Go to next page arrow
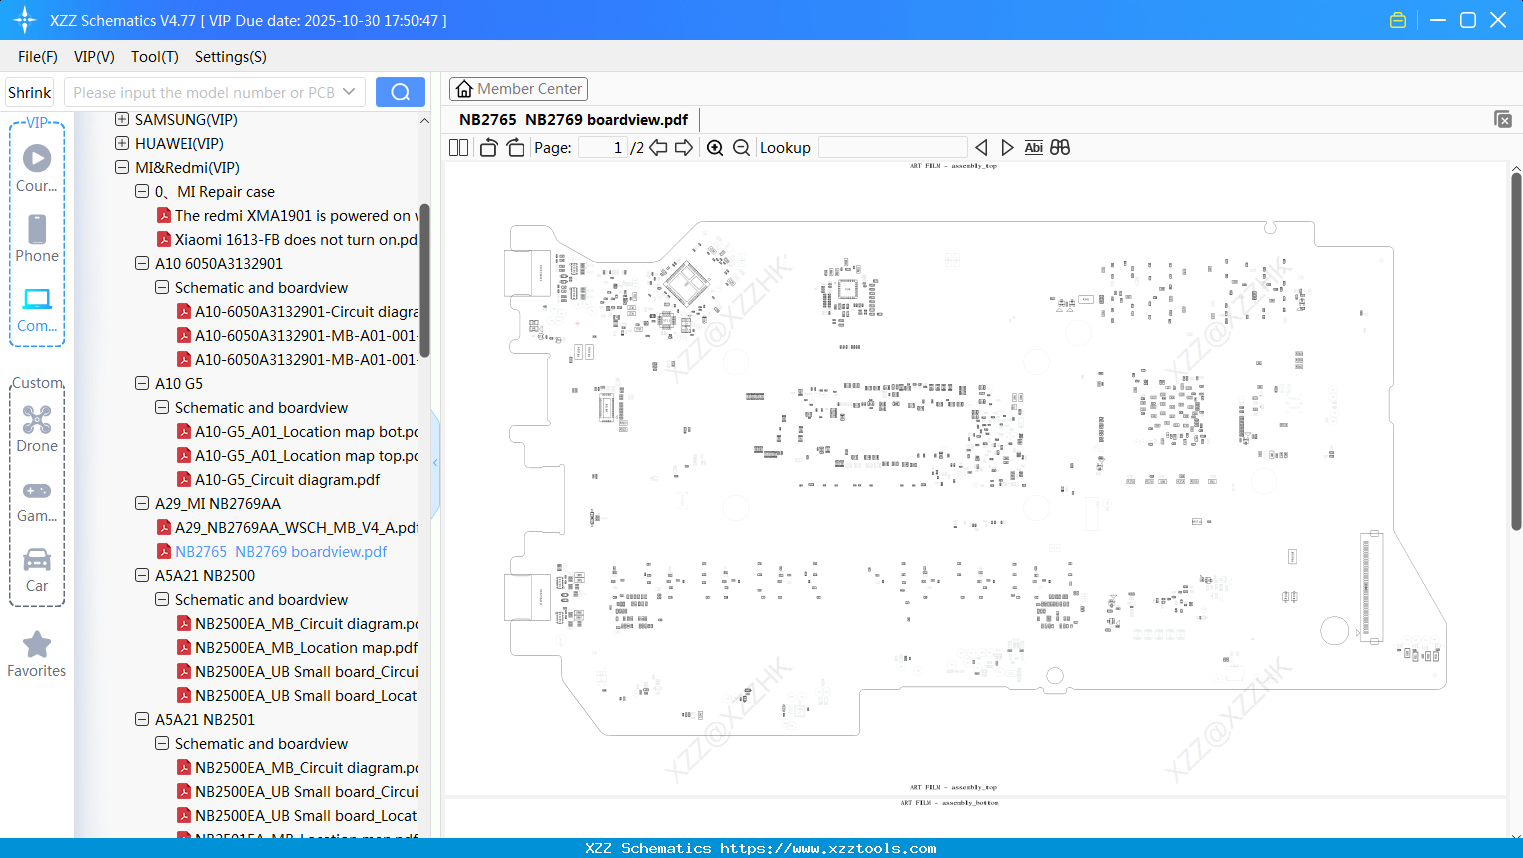 point(684,148)
